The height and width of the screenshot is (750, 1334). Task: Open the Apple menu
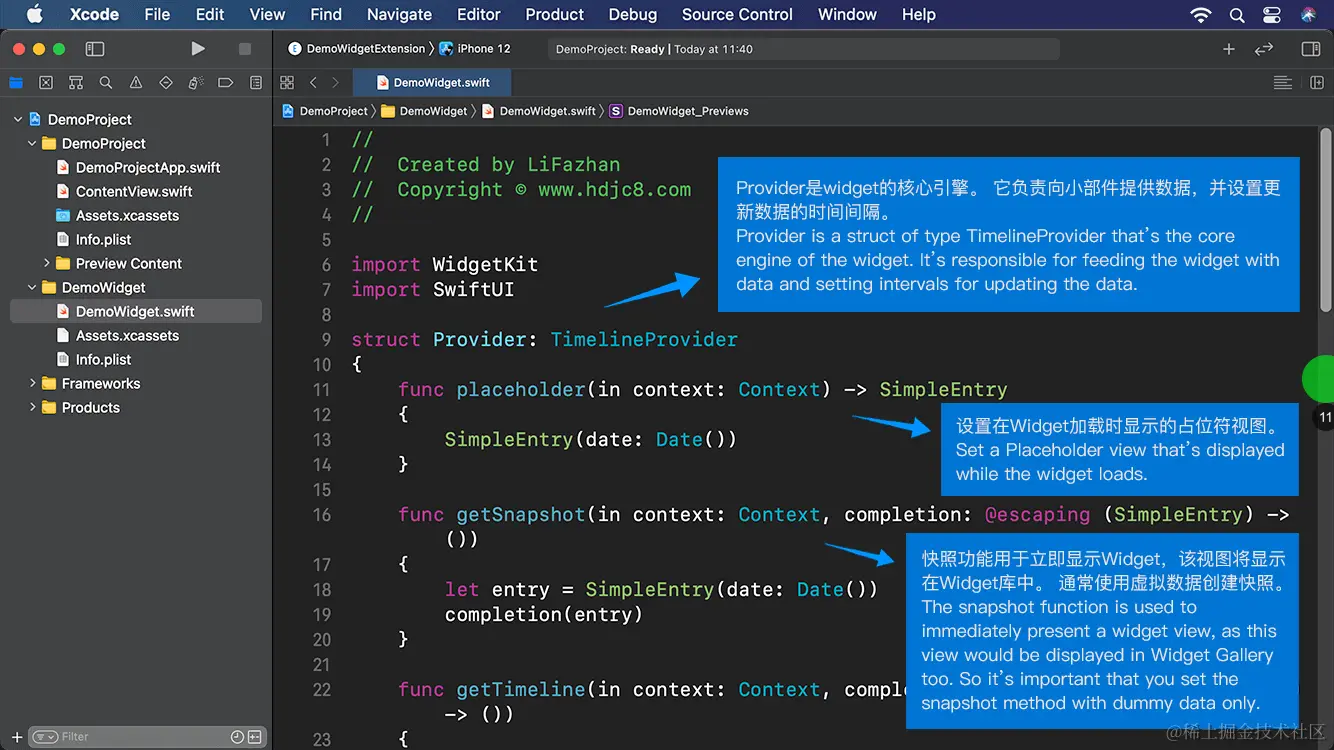coord(34,14)
